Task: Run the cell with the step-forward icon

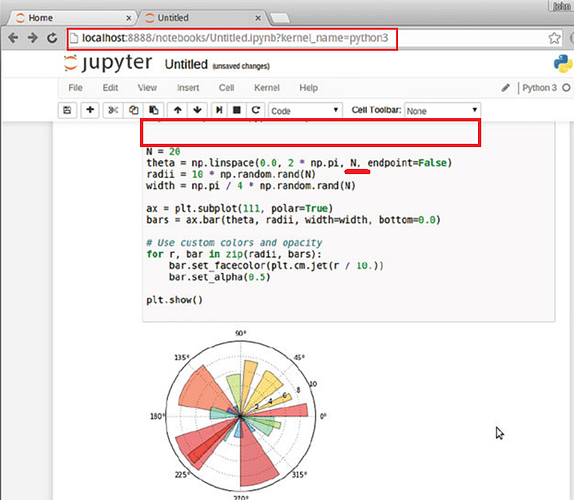Action: point(219,110)
